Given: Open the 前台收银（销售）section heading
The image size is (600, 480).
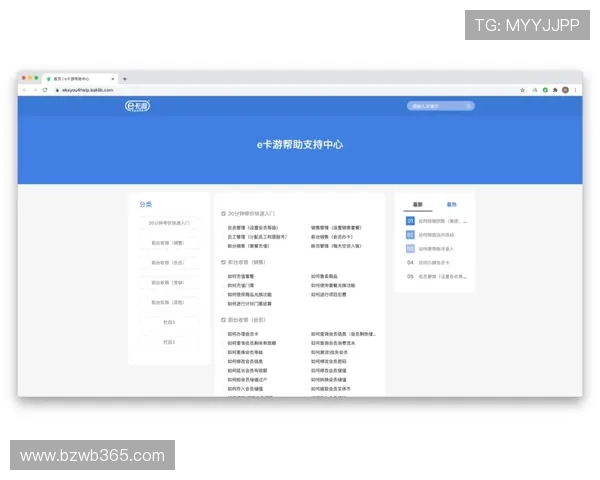Looking at the screenshot, I should [247, 262].
